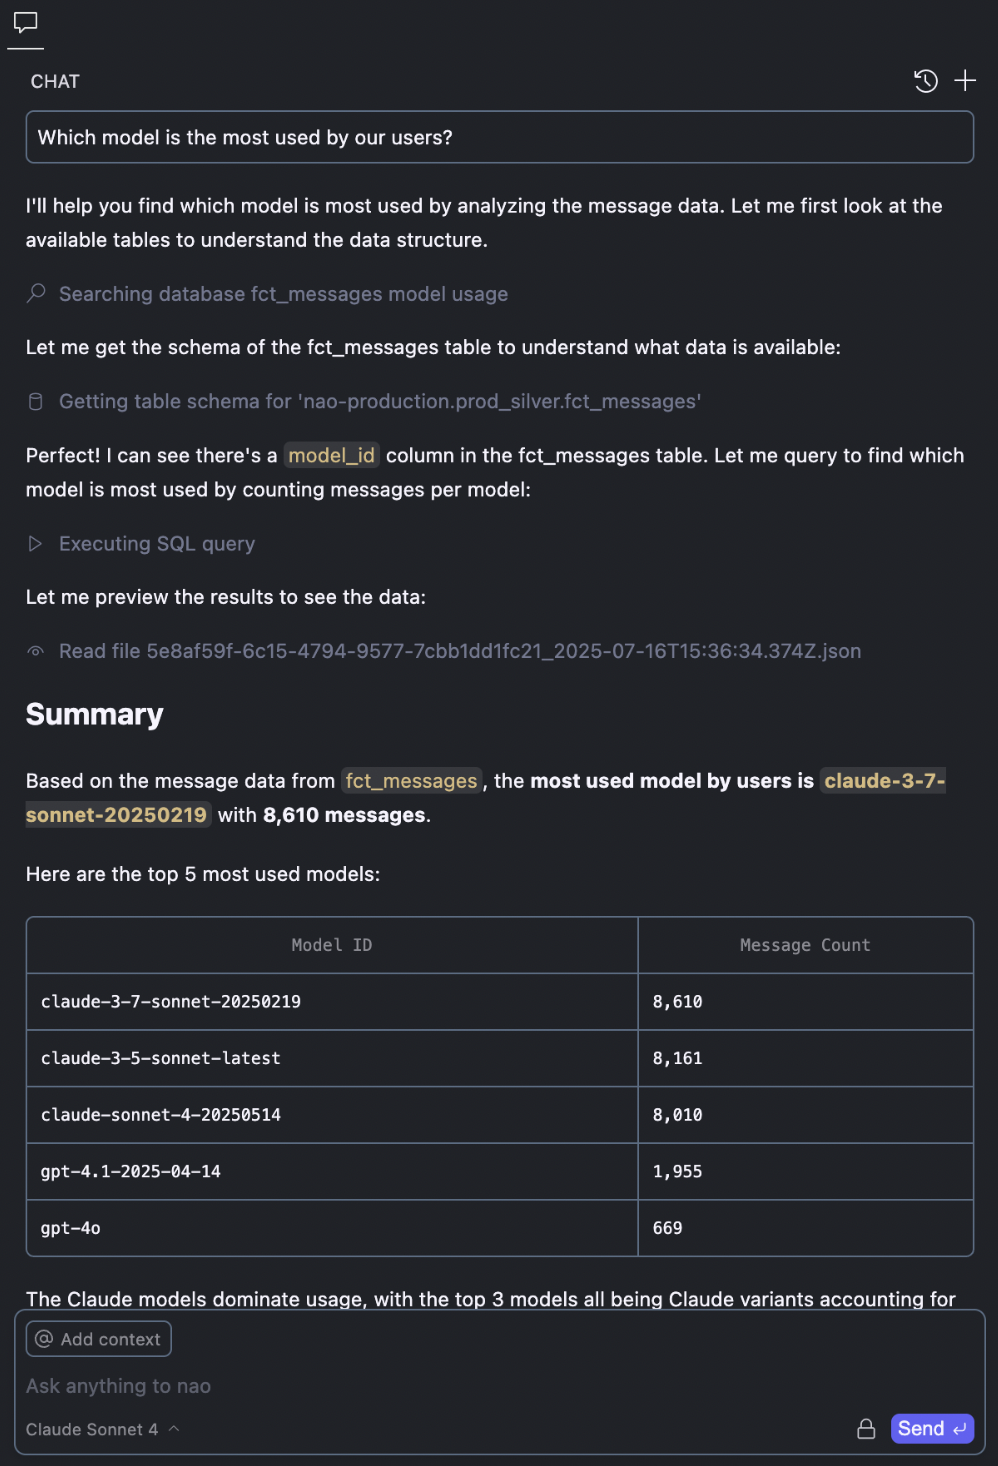Image resolution: width=998 pixels, height=1466 pixels.
Task: Select the claude-3-7-sonnet-20250219 table row
Action: tap(331, 1002)
